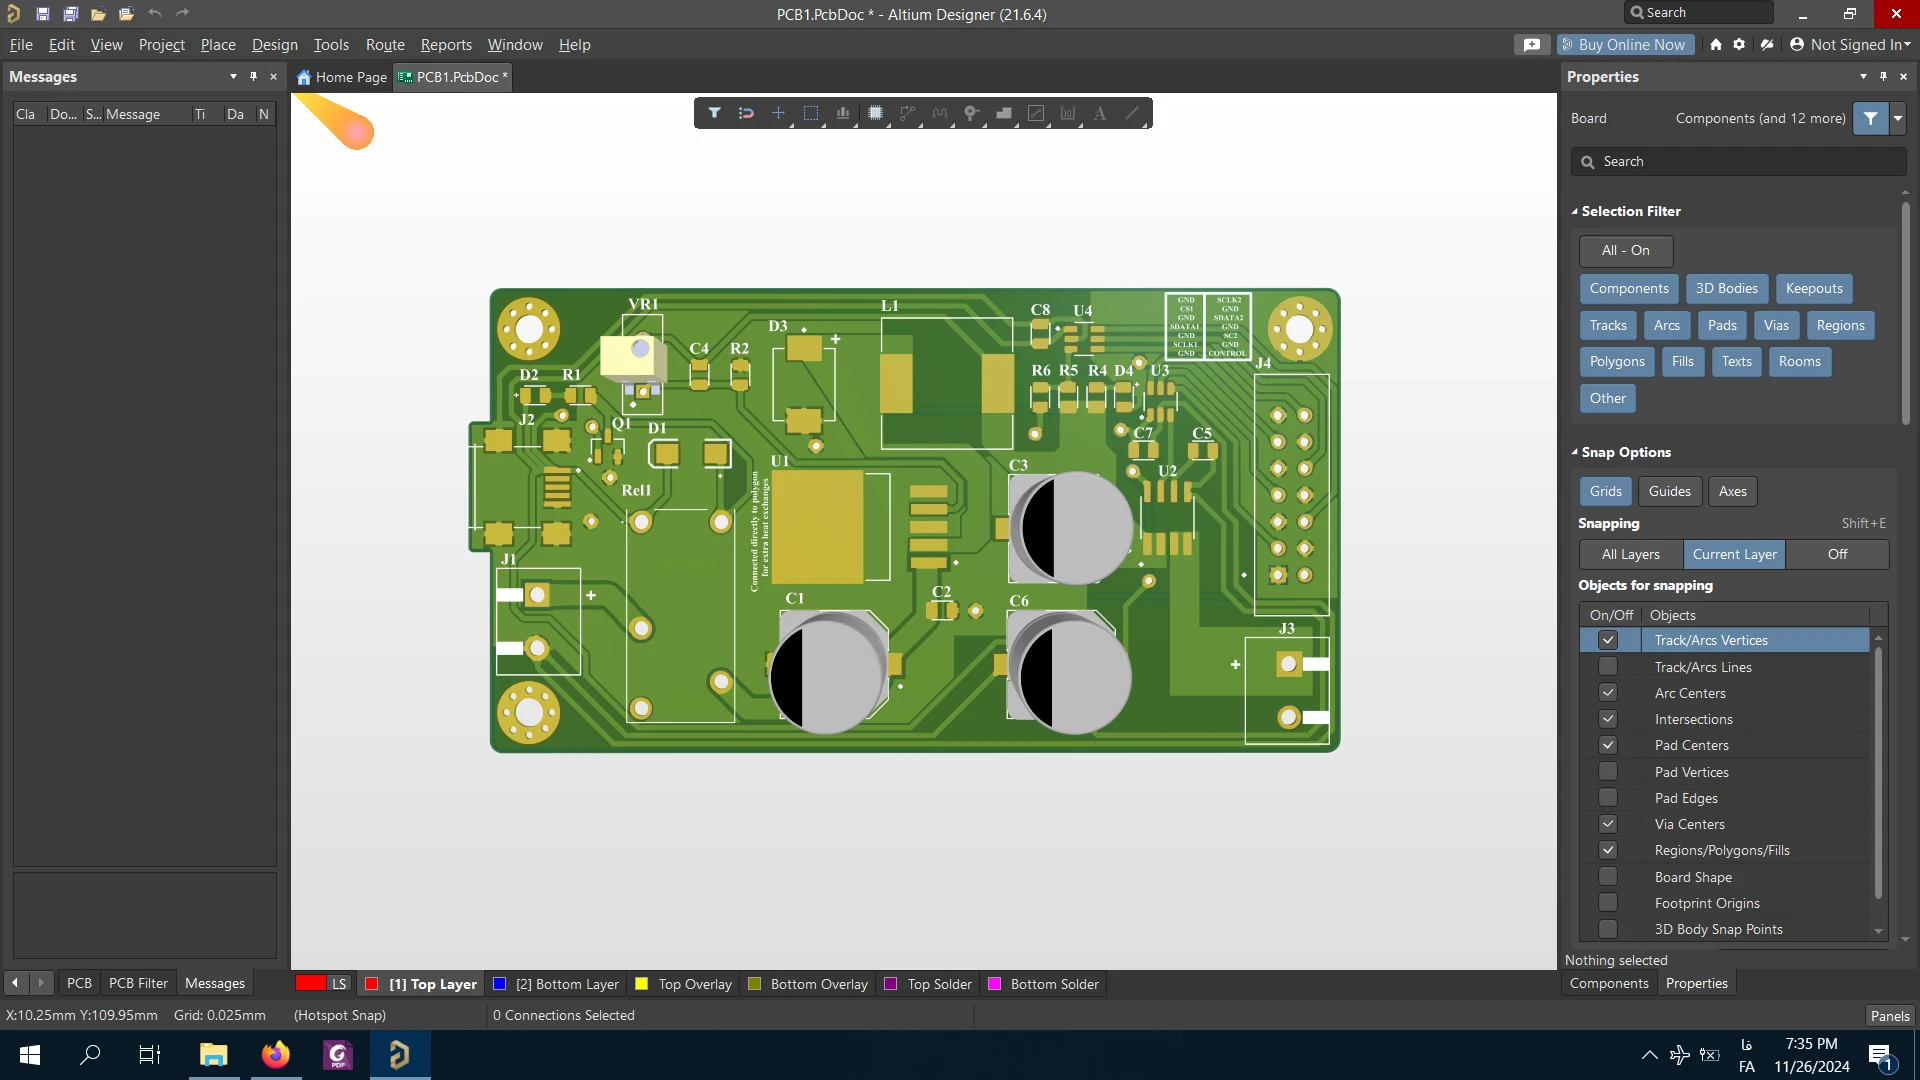The image size is (1920, 1080).
Task: Collapse the Snap Options section
Action: [1574, 452]
